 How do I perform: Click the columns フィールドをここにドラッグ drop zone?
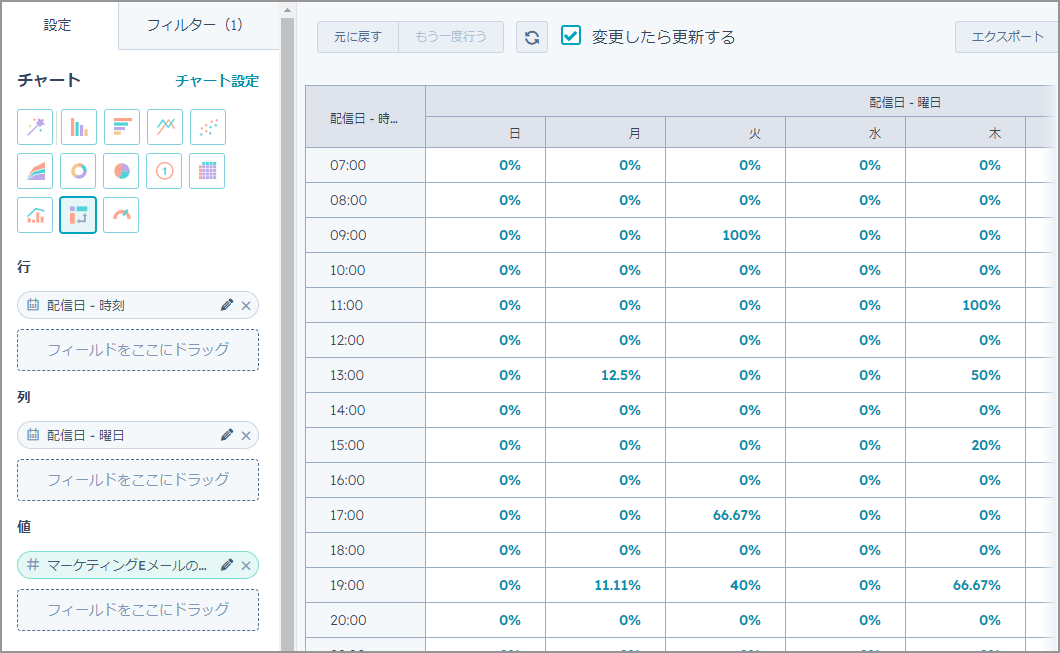pyautogui.click(x=138, y=480)
